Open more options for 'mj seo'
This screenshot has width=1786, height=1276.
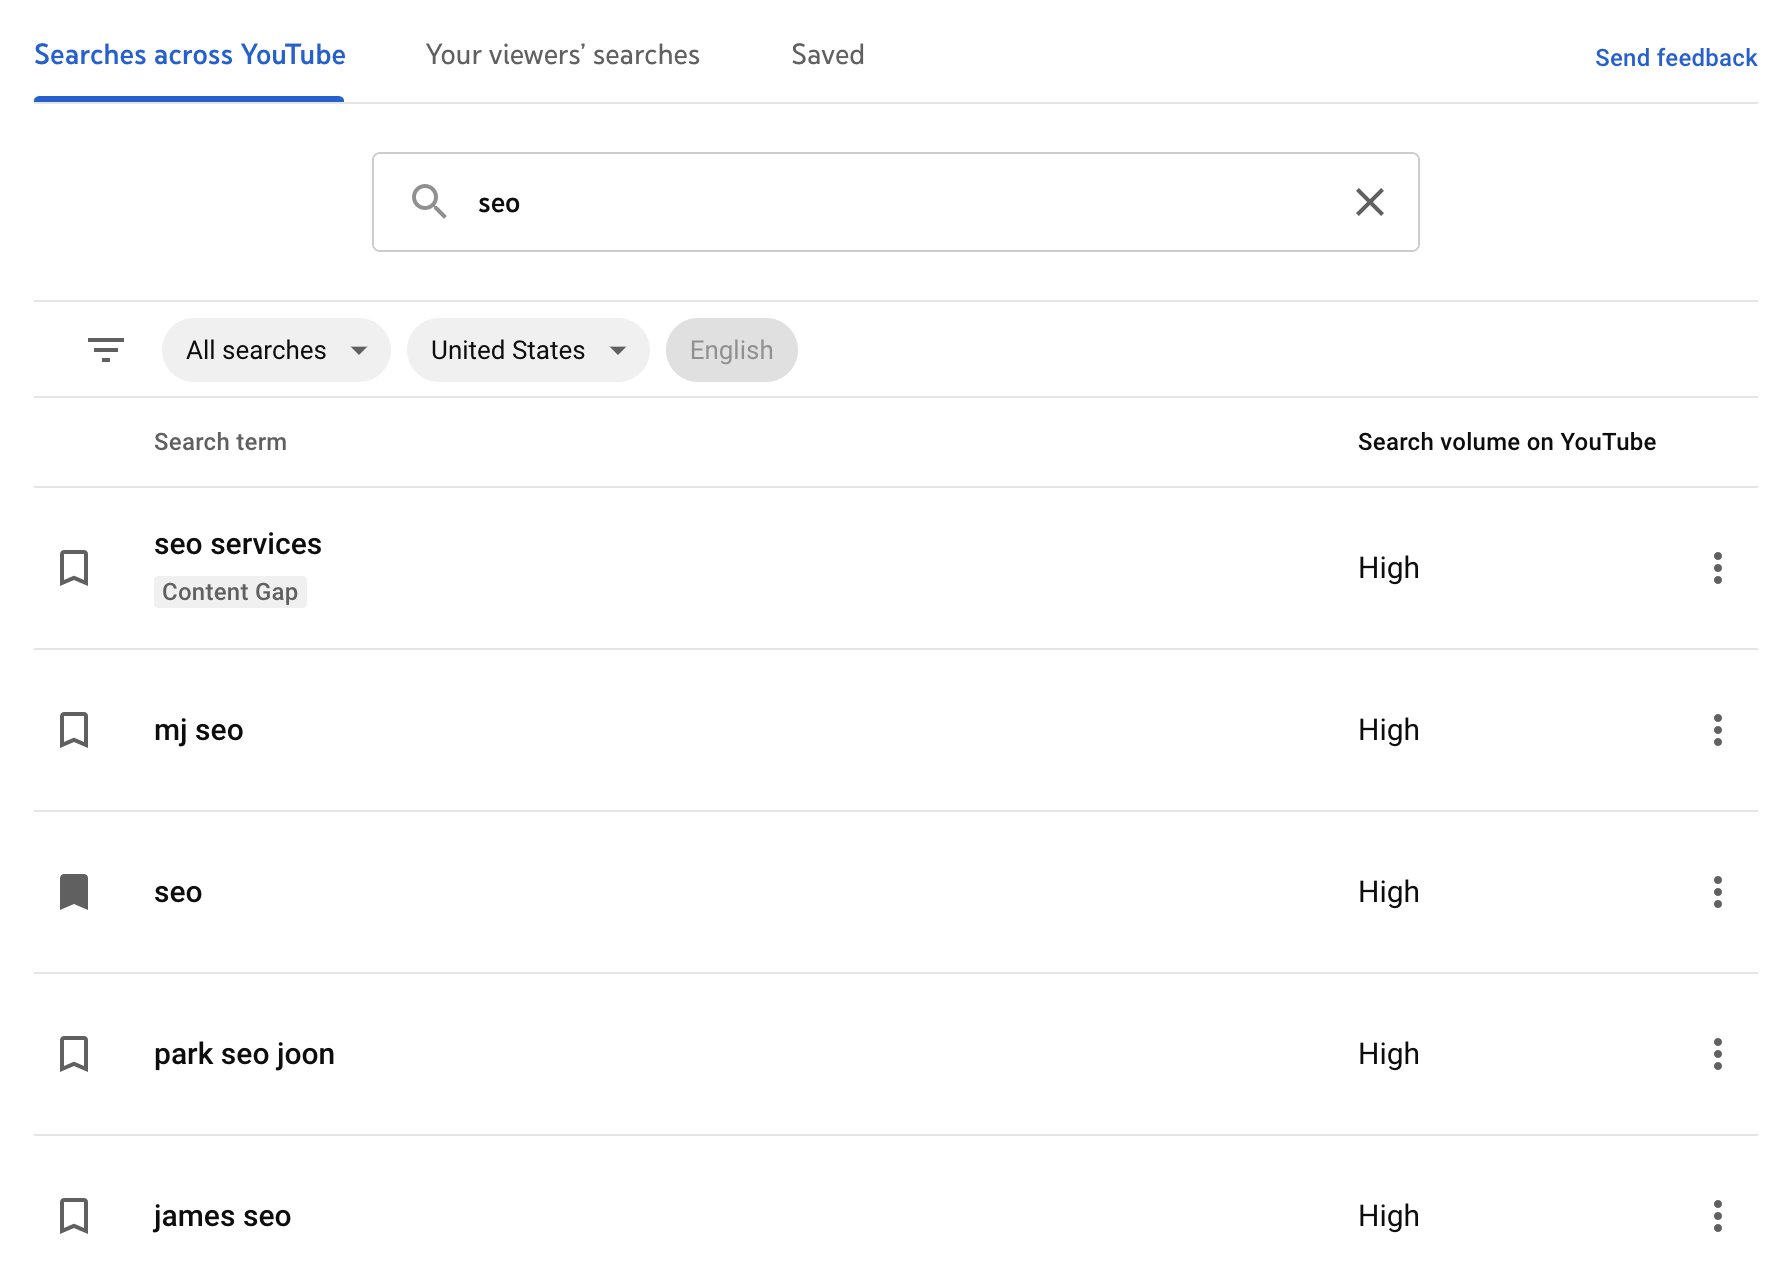pyautogui.click(x=1717, y=730)
